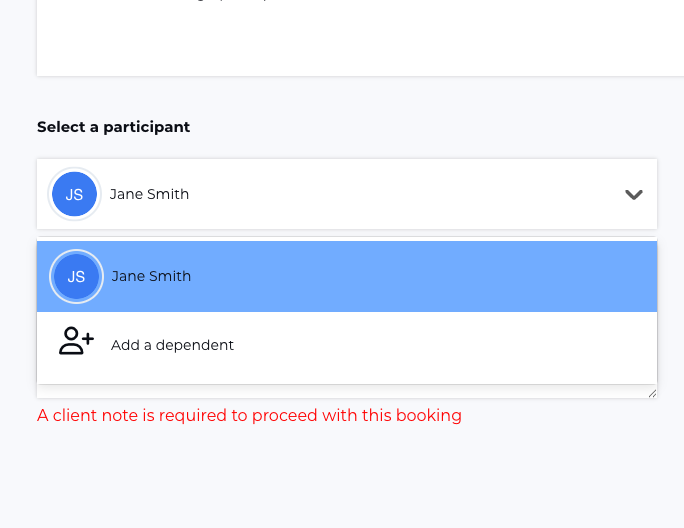Image resolution: width=684 pixels, height=528 pixels.
Task: Click the chevron arrow on participant dropdown
Action: pyautogui.click(x=633, y=195)
